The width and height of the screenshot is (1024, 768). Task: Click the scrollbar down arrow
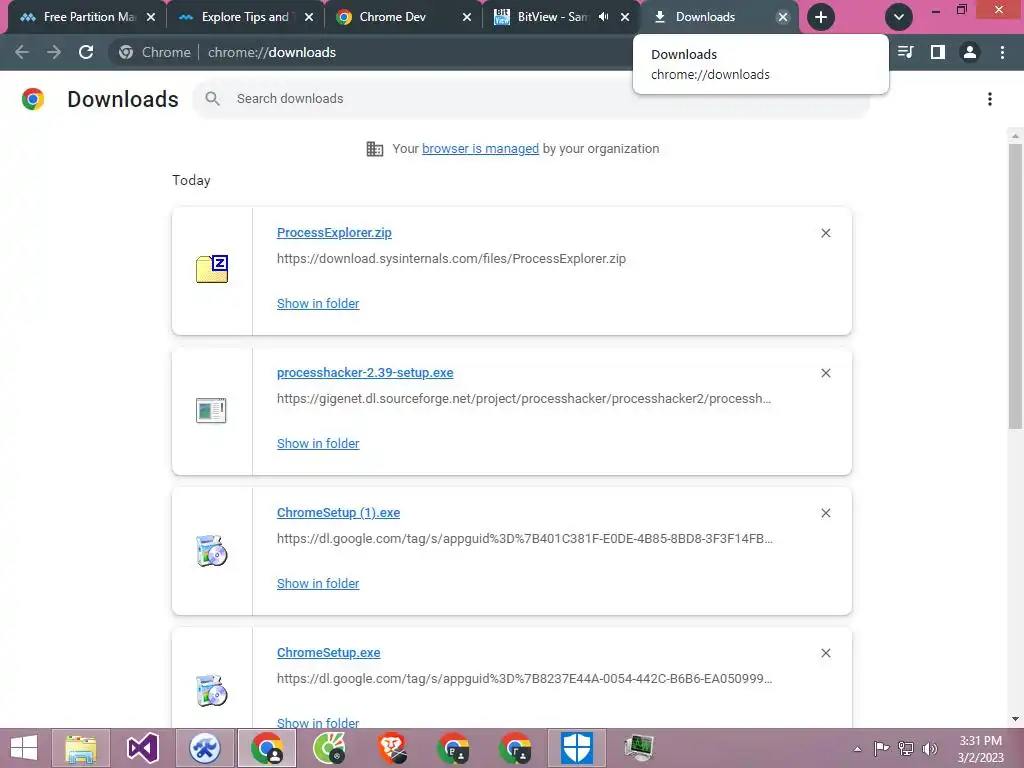pyautogui.click(x=1015, y=719)
